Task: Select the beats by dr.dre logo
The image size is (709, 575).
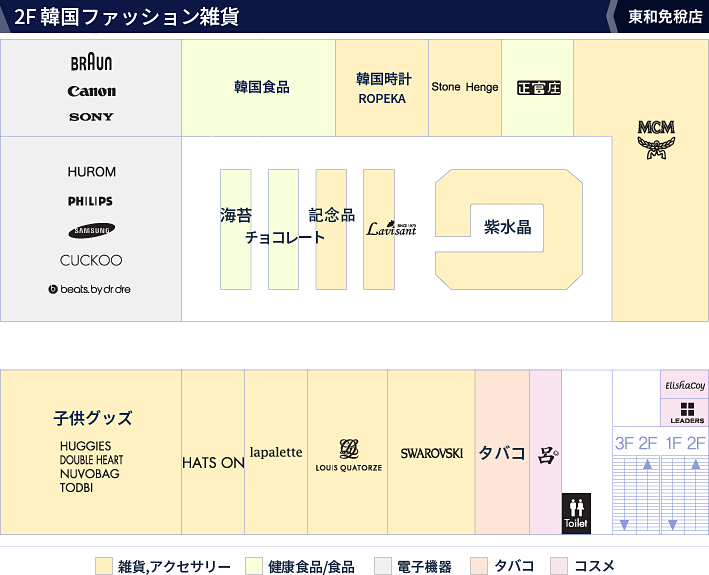Action: pyautogui.click(x=90, y=289)
